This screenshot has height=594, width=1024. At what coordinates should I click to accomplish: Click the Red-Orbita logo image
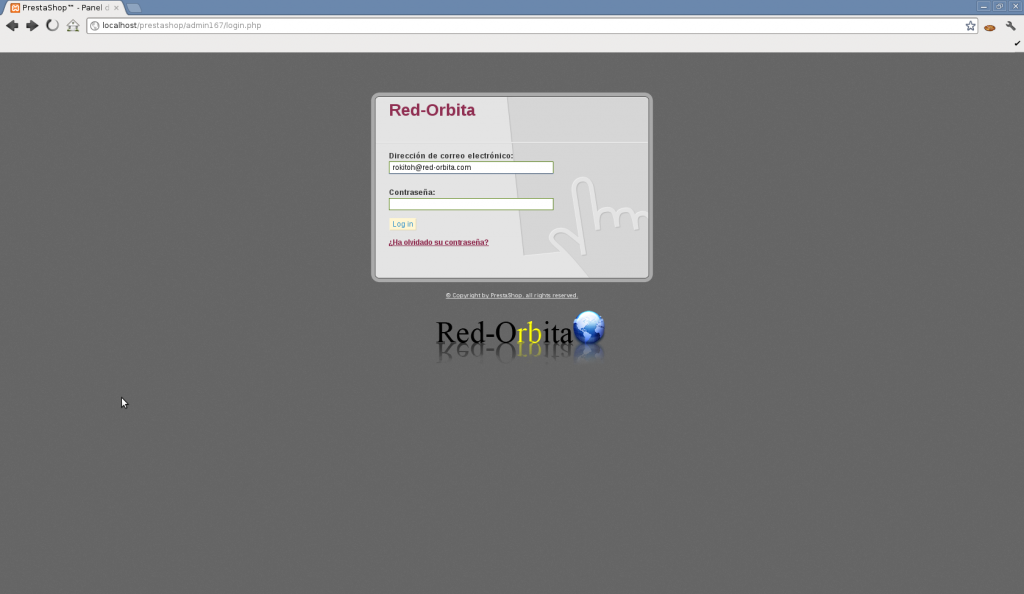(520, 337)
